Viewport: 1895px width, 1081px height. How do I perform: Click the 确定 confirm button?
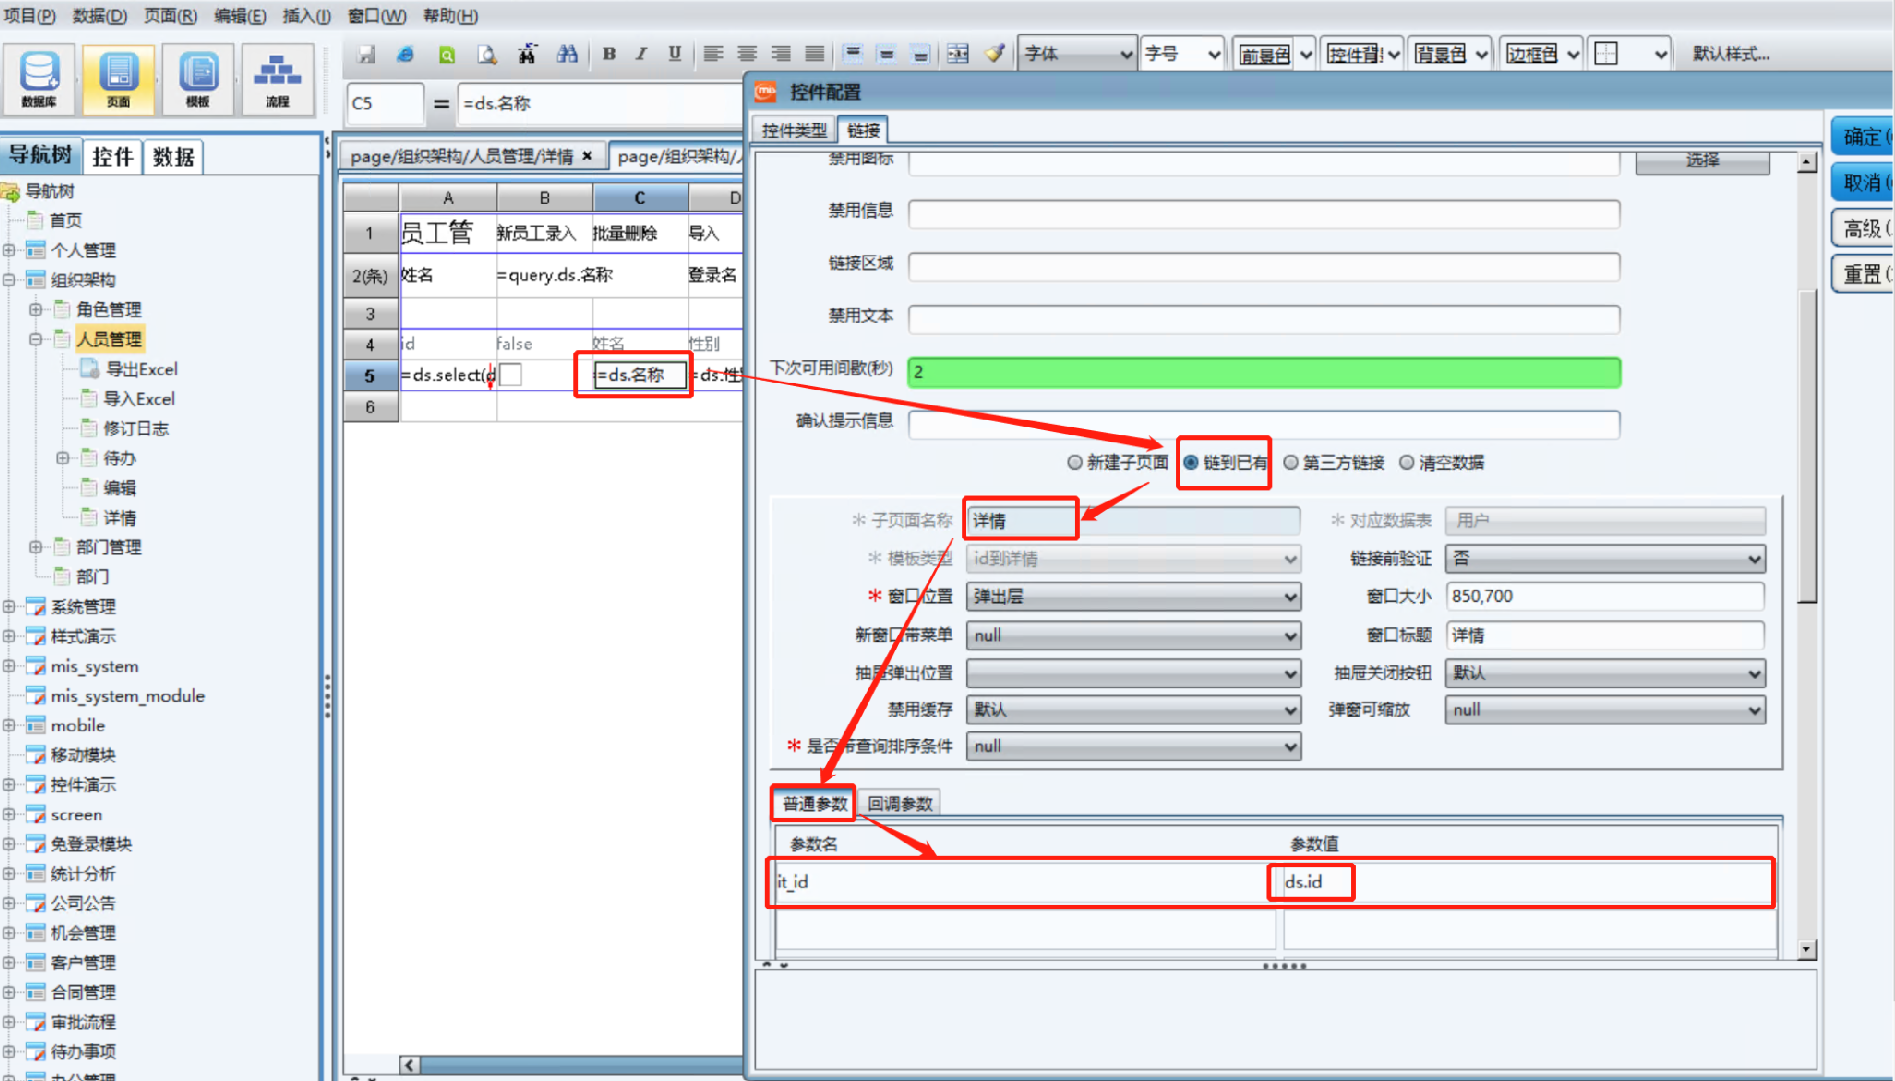click(1863, 137)
